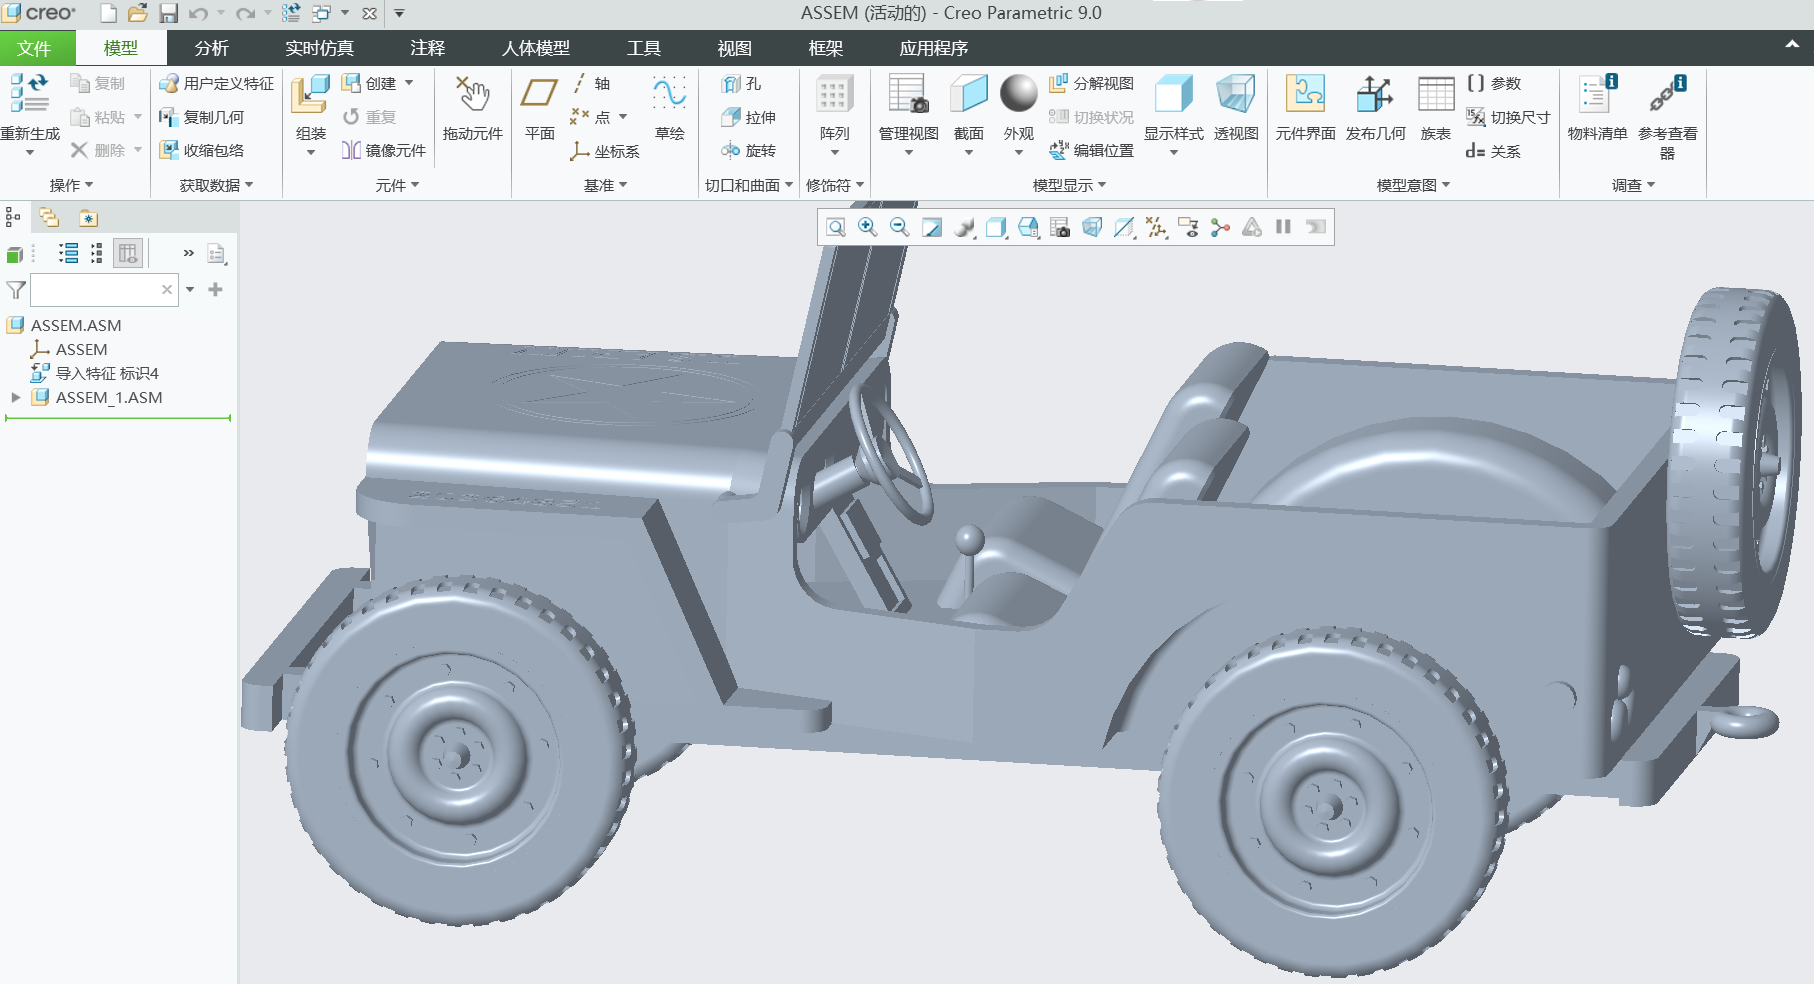Open the 基准 (Datum) group dropdown
Screen dimensions: 1814x984
point(605,185)
